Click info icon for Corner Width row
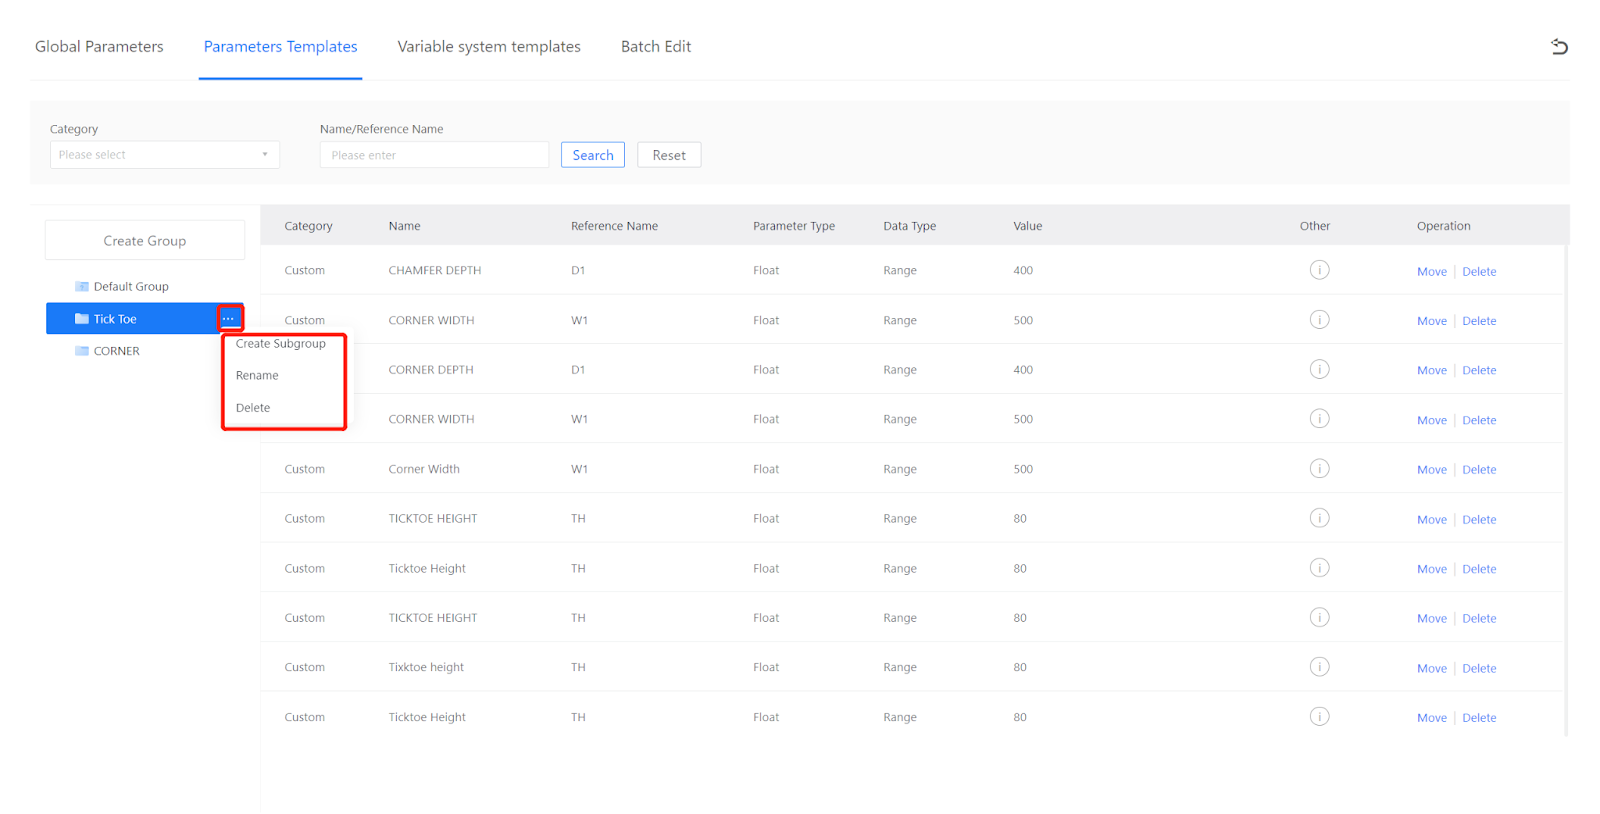 [x=1319, y=469]
